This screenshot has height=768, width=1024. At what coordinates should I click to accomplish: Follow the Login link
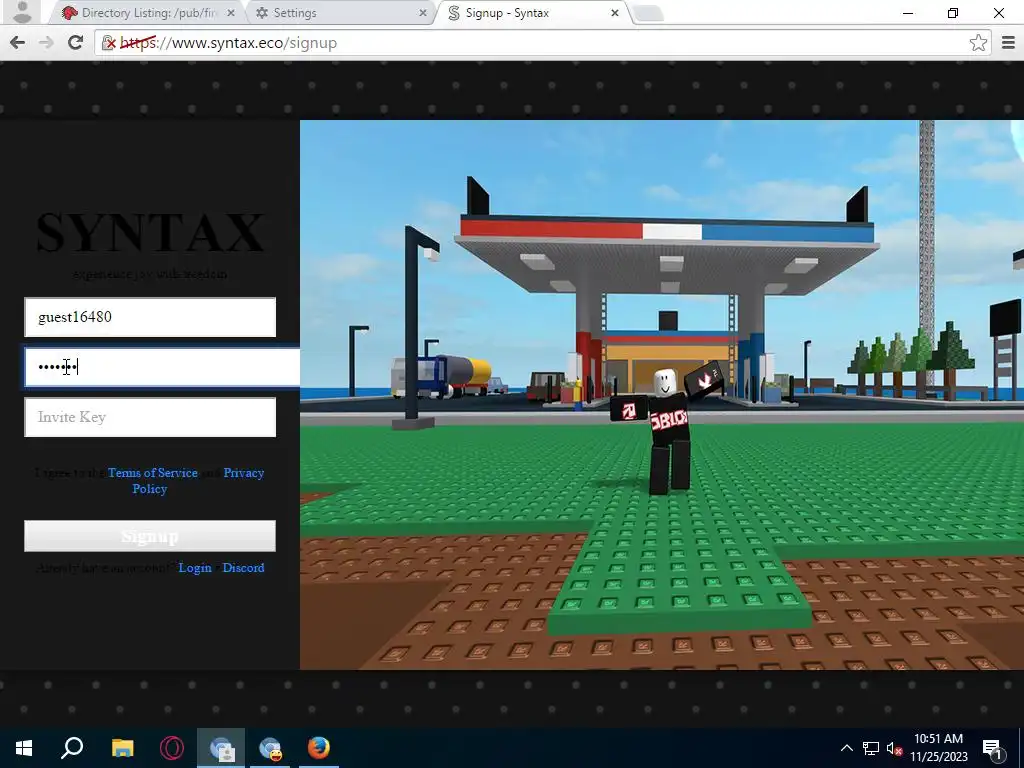coord(195,568)
